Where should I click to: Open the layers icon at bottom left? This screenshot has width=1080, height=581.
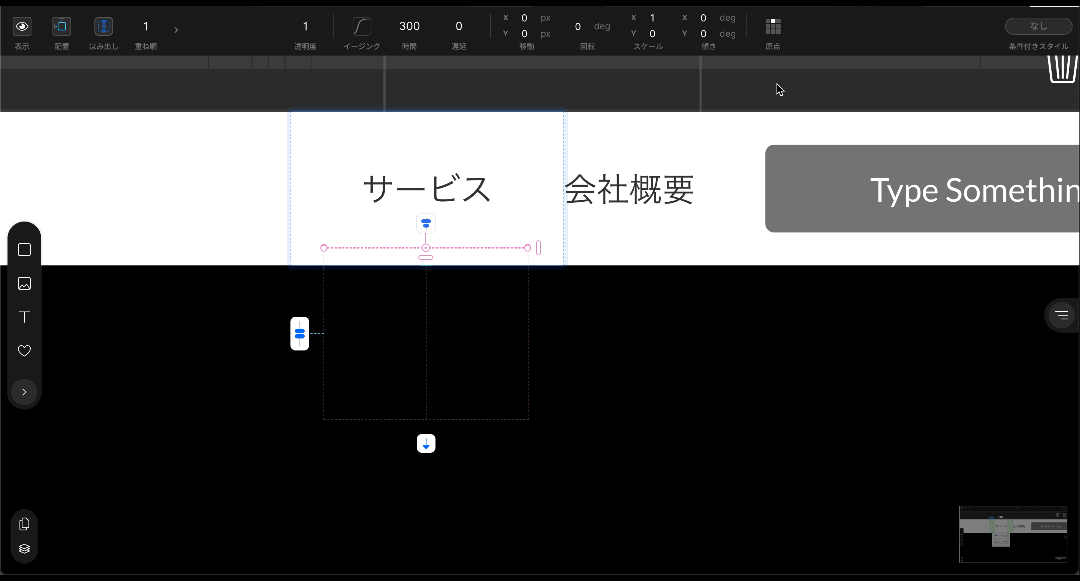click(x=24, y=549)
